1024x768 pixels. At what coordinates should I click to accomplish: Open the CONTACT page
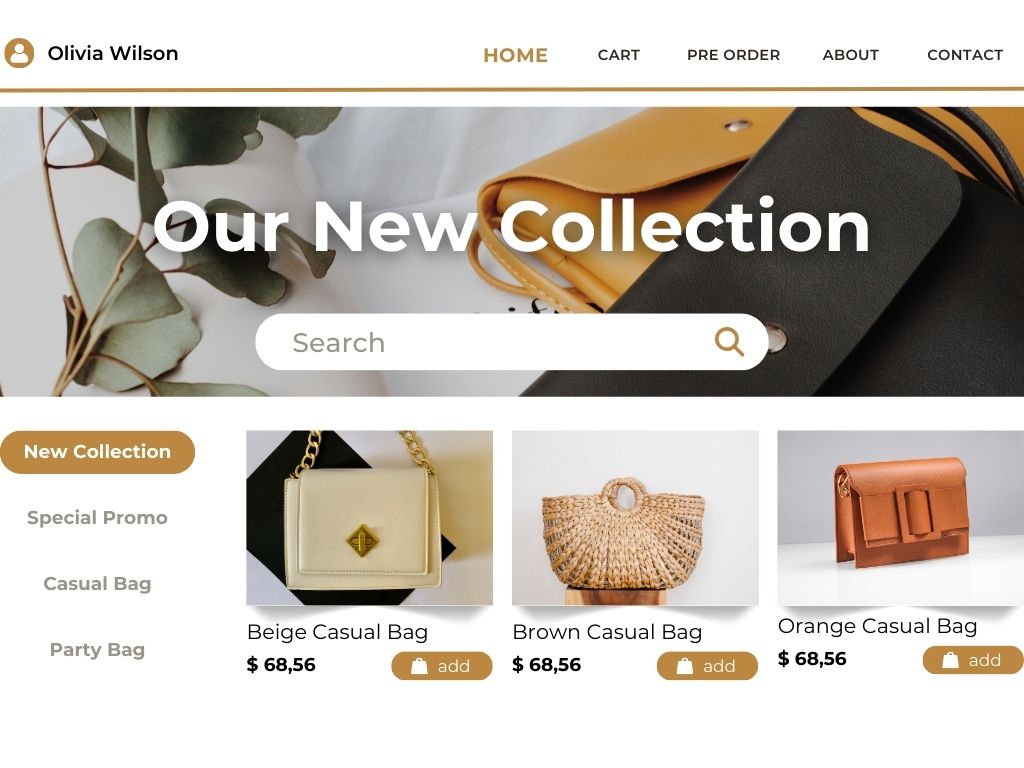965,55
